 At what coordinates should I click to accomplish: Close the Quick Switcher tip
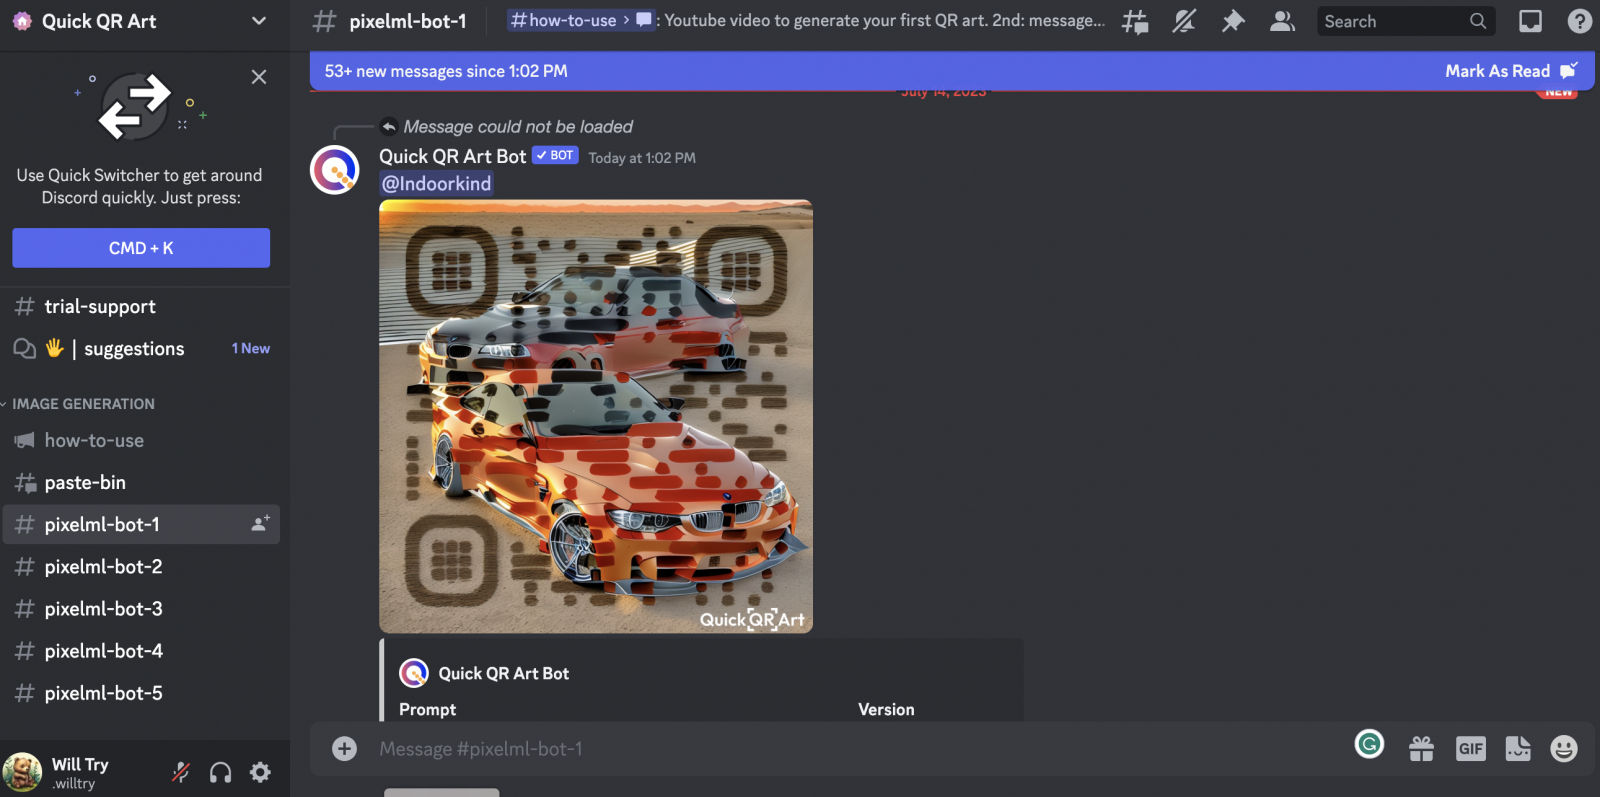tap(259, 77)
